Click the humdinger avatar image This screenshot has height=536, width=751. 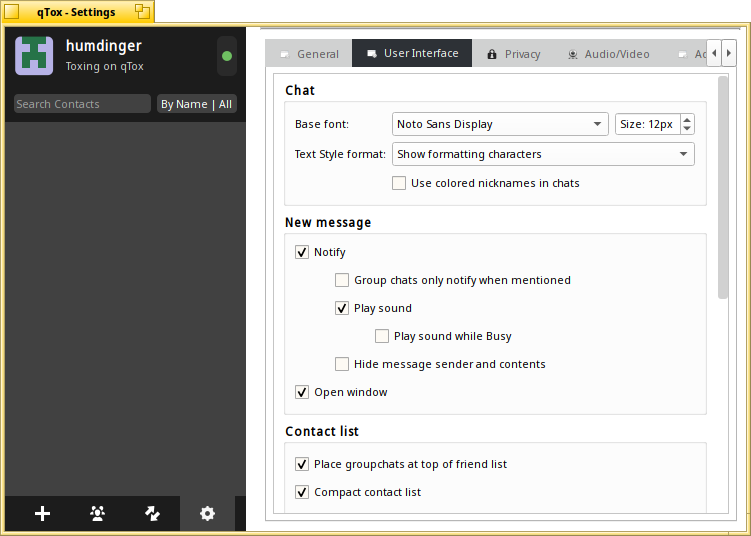click(x=34, y=56)
